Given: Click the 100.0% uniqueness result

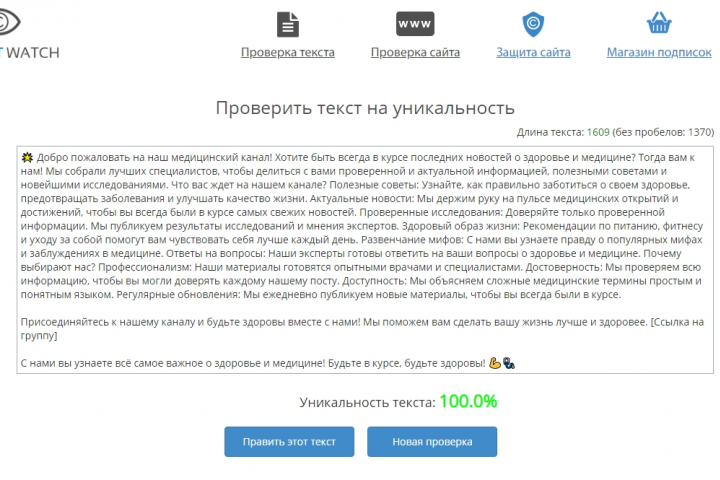Looking at the screenshot, I should tap(468, 401).
